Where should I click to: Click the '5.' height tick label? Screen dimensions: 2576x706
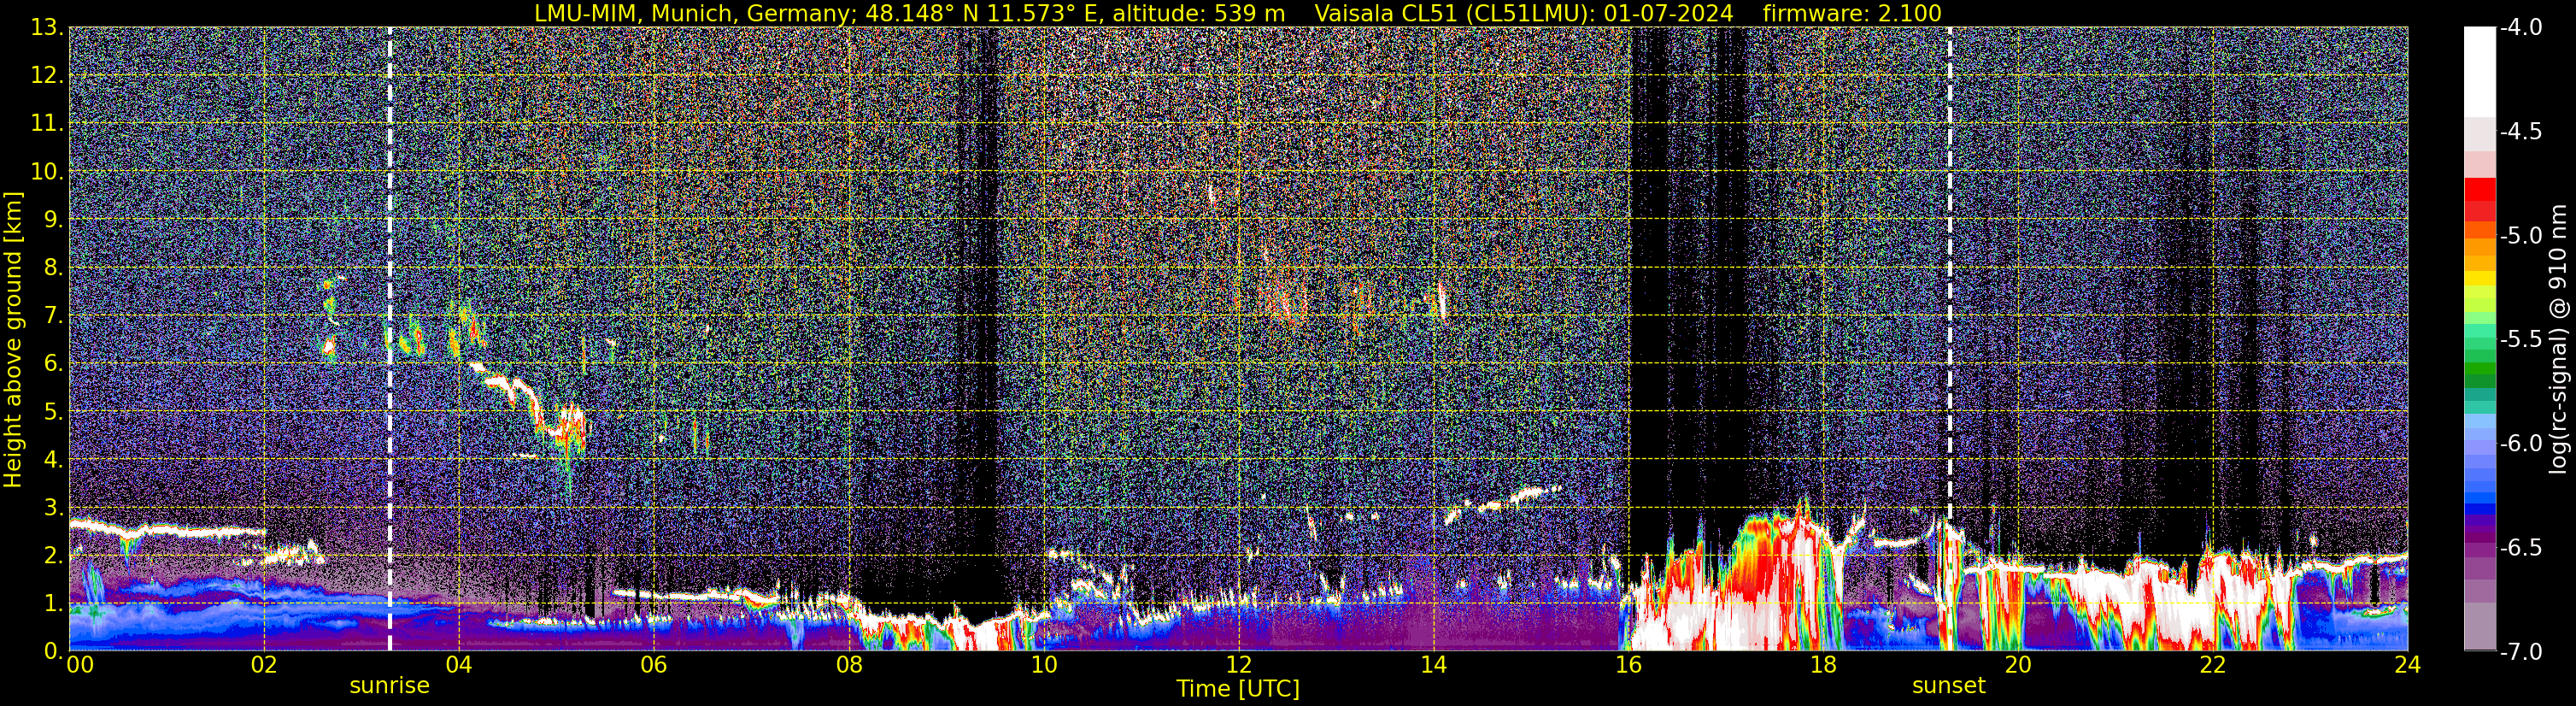tap(53, 412)
